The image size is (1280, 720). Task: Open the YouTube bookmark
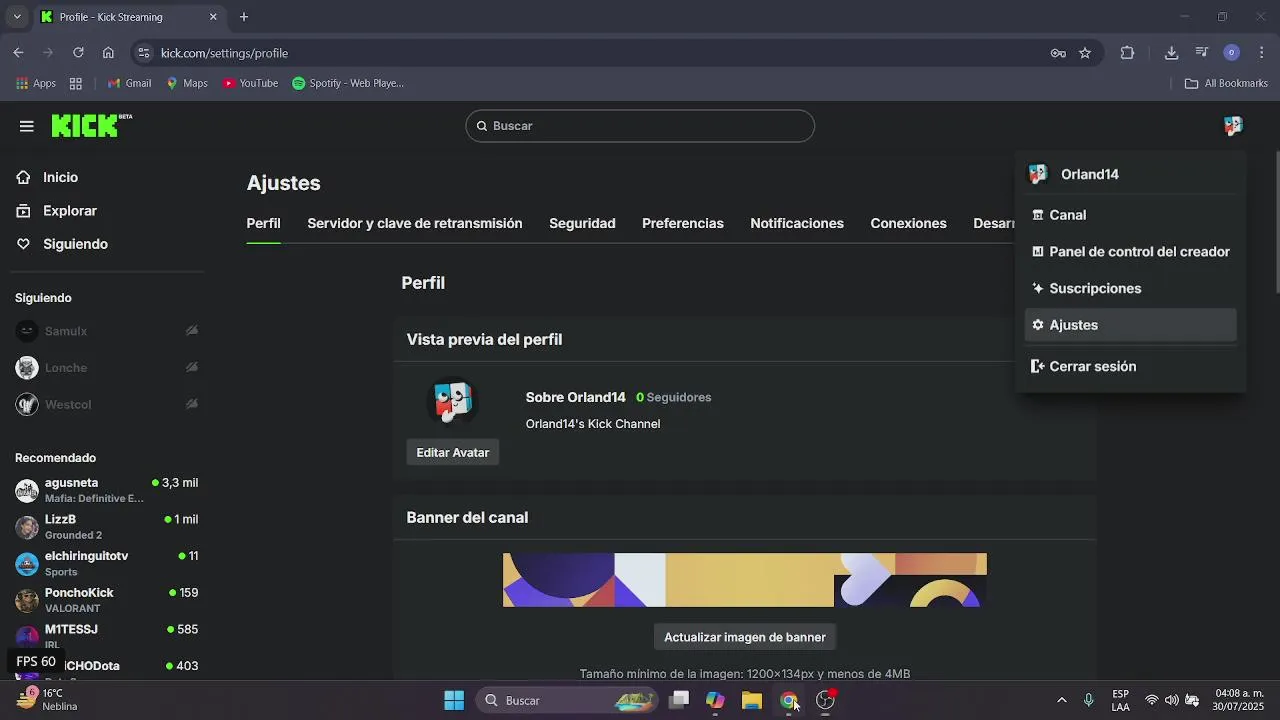pos(250,84)
